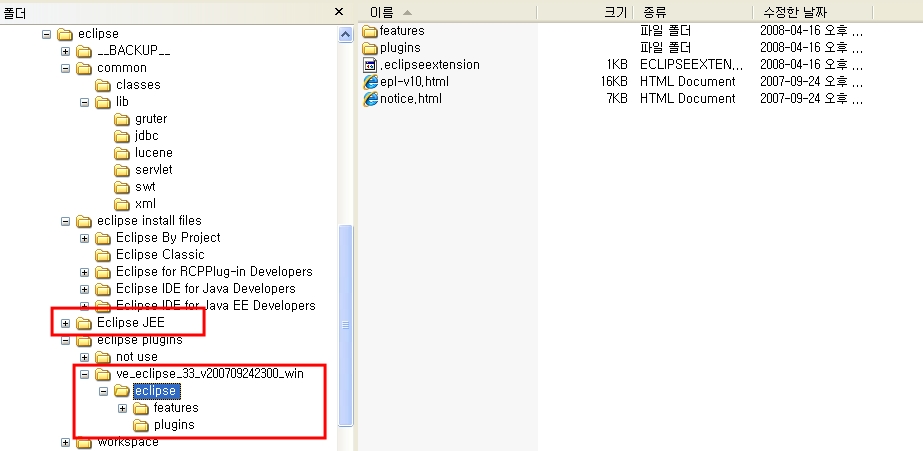Viewport: 923px width, 451px height.
Task: Expand the Eclipse JEE node
Action: coord(65,323)
